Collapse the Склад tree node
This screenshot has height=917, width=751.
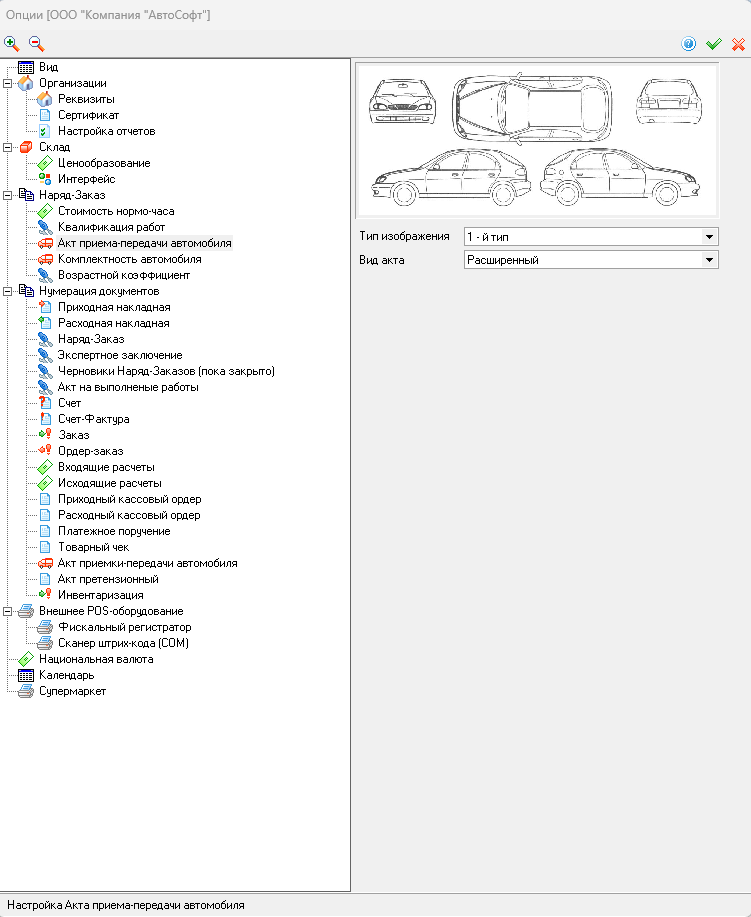point(7,147)
